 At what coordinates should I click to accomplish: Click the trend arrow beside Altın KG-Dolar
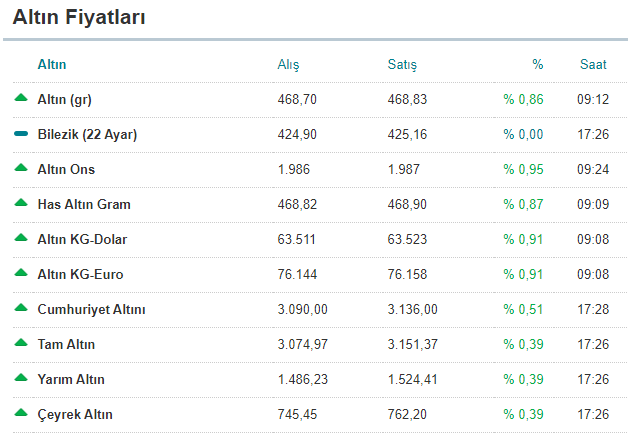coord(21,238)
